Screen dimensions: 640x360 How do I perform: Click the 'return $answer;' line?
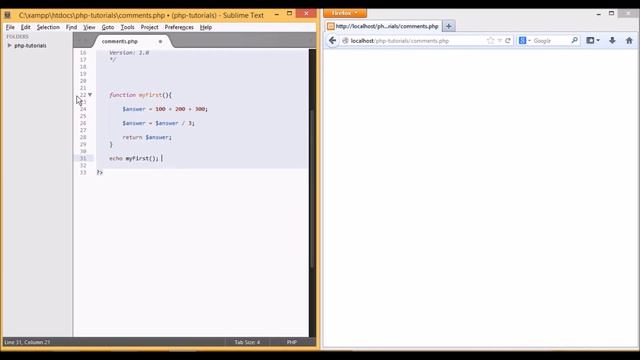147,137
